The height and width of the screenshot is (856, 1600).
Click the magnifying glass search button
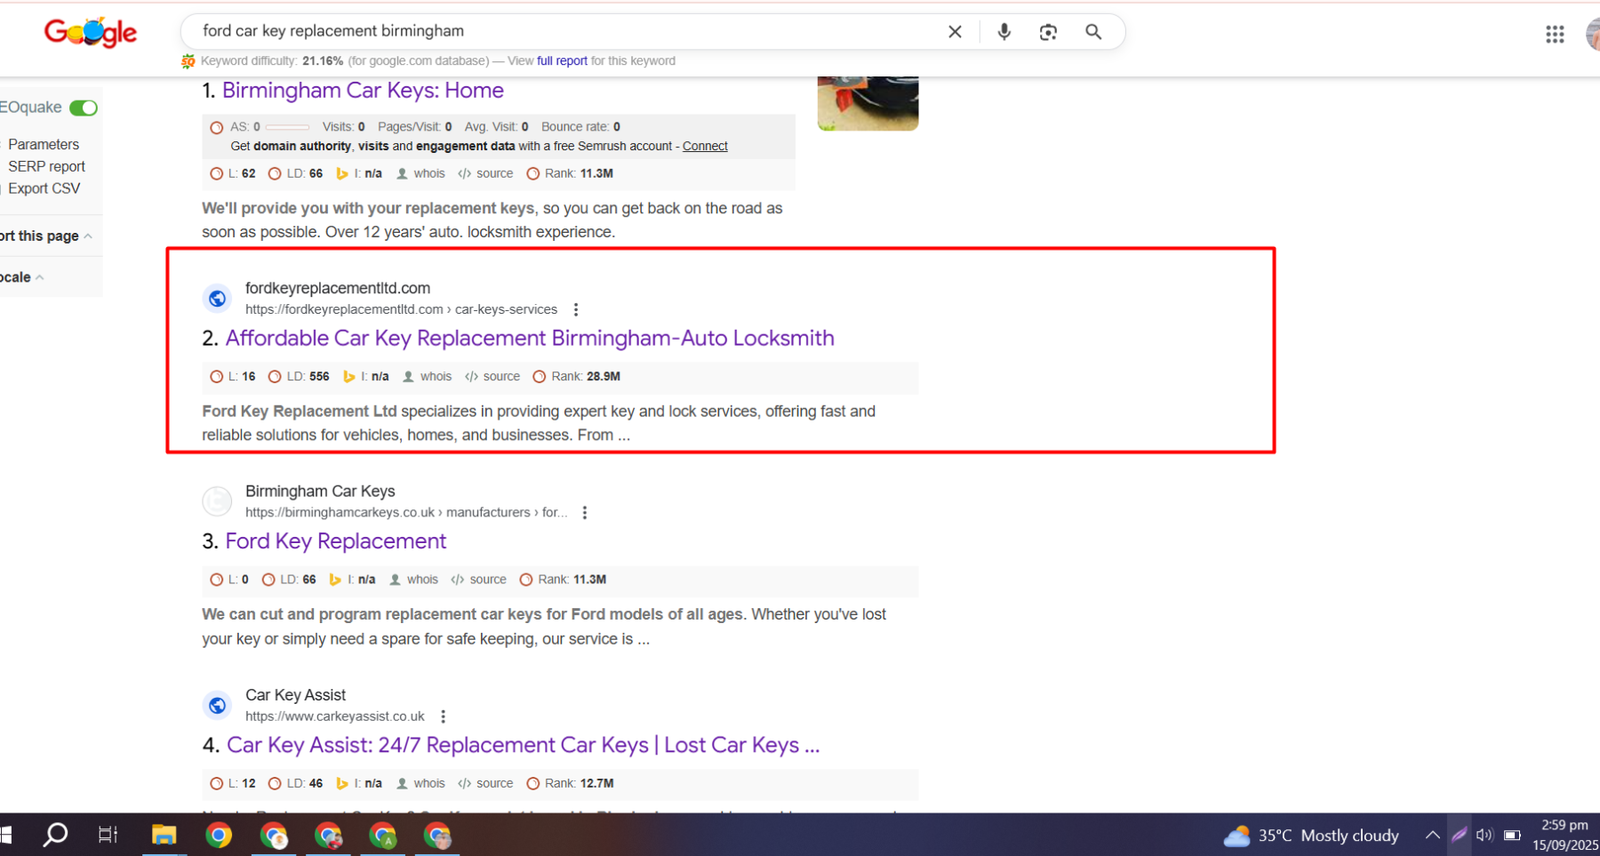point(1093,32)
